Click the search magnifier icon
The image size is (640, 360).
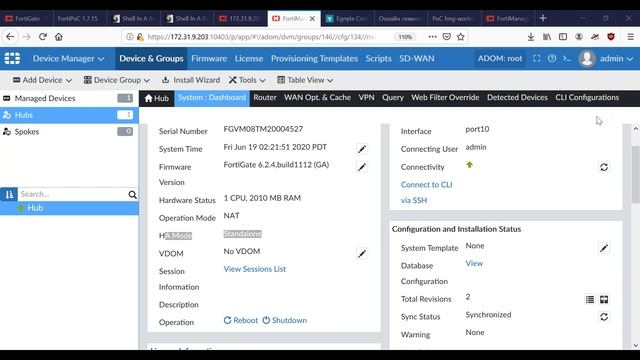(132, 194)
